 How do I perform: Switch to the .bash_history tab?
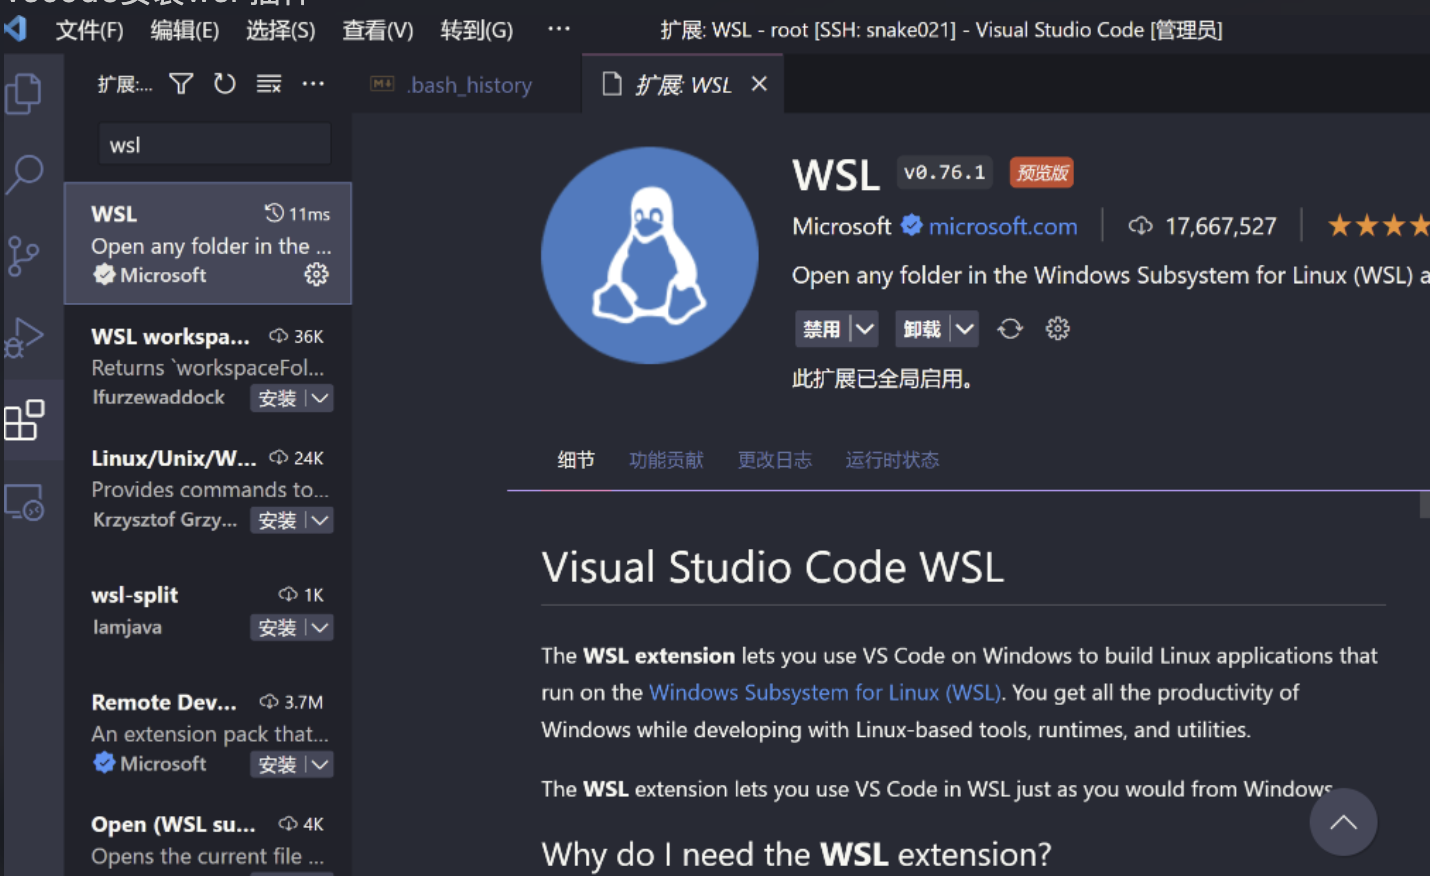point(466,84)
